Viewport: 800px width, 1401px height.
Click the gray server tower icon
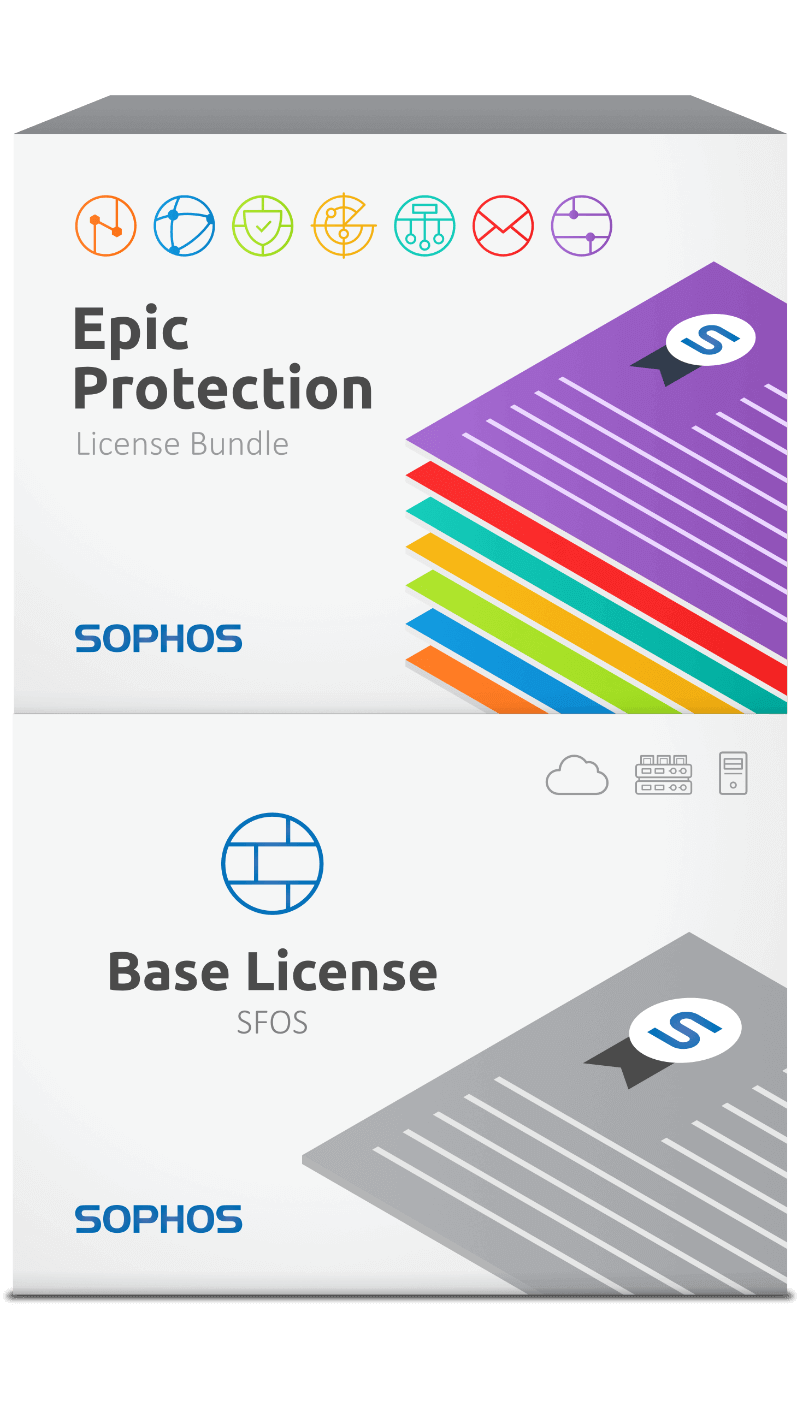tap(733, 774)
